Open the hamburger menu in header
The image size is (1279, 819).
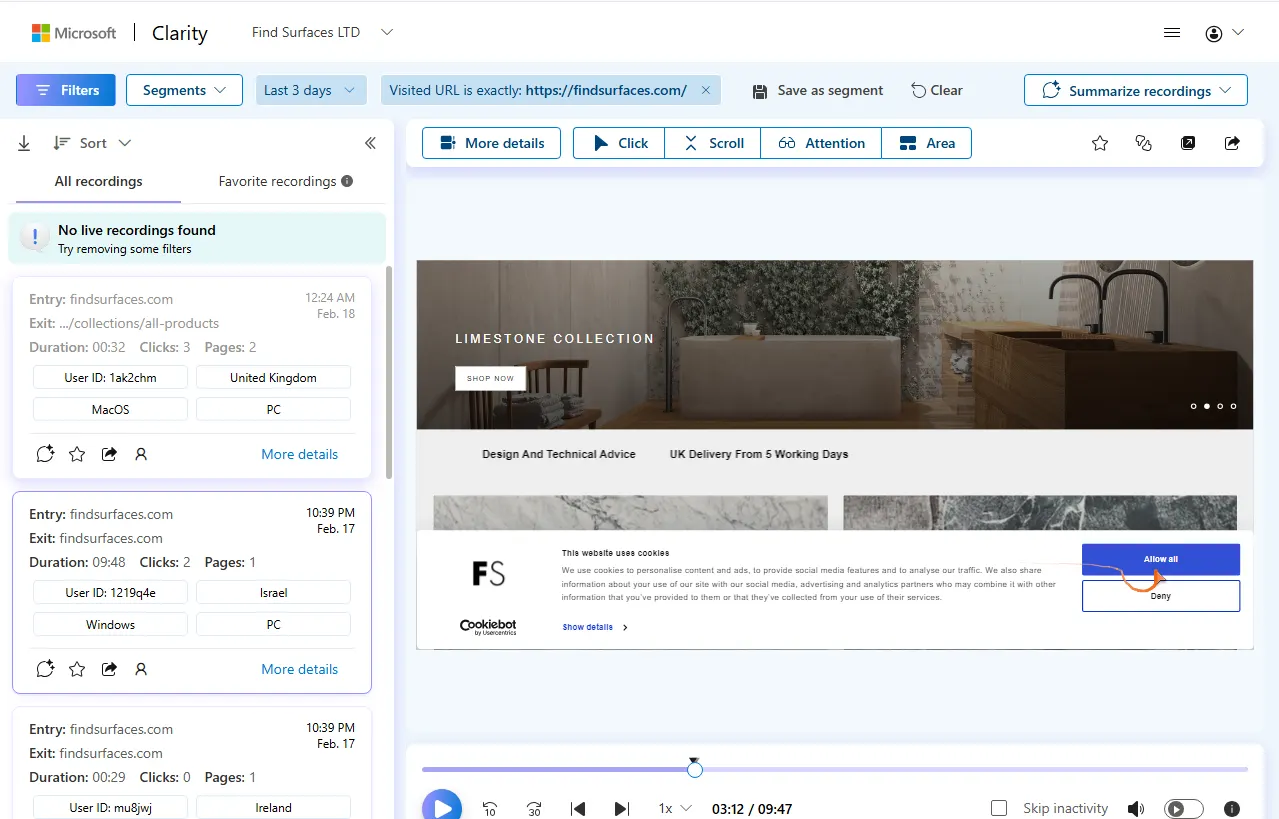1172,33
